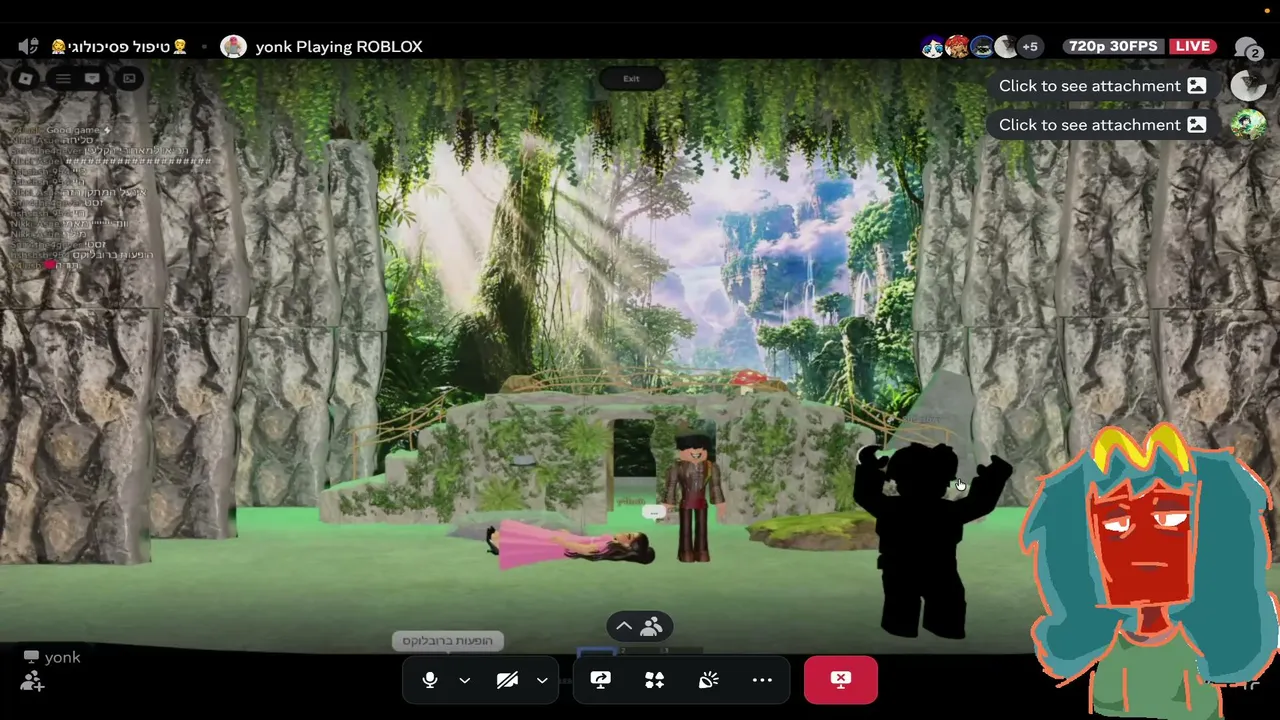Open the activities launcher
Screen dimensions: 1280x720
655,680
